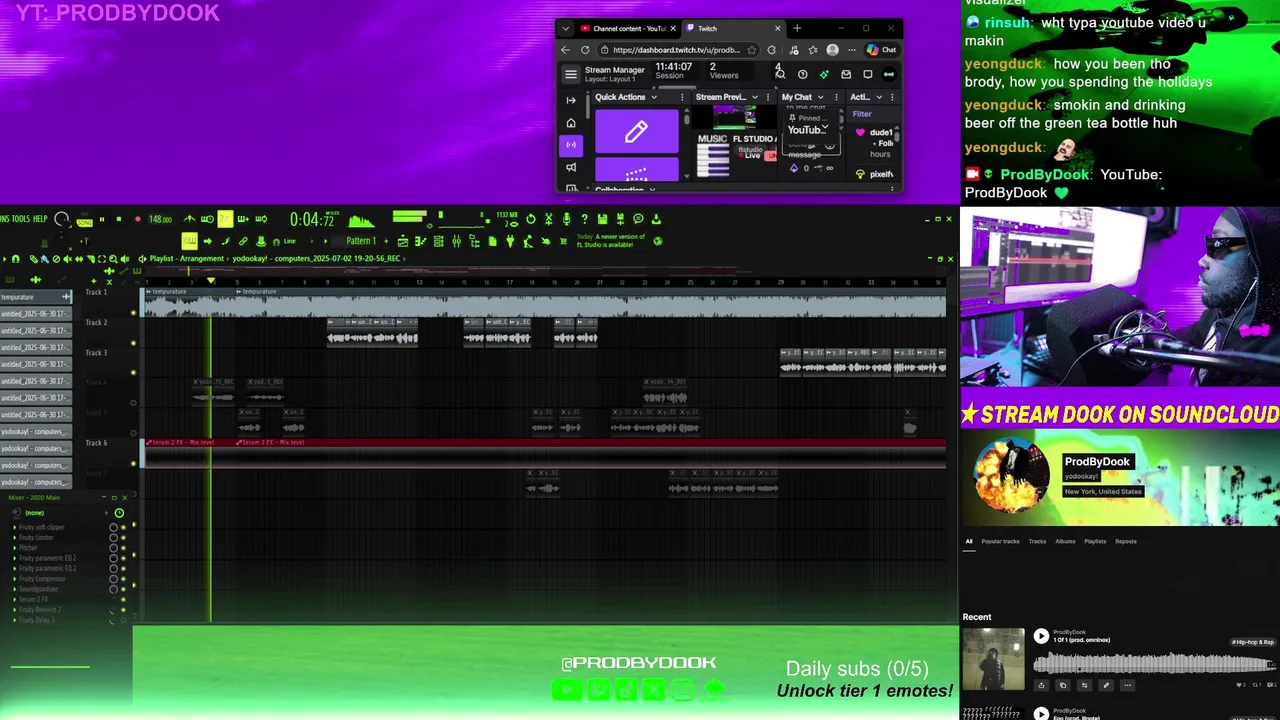Toggle the metronome icon in FL Studio

[x=189, y=219]
